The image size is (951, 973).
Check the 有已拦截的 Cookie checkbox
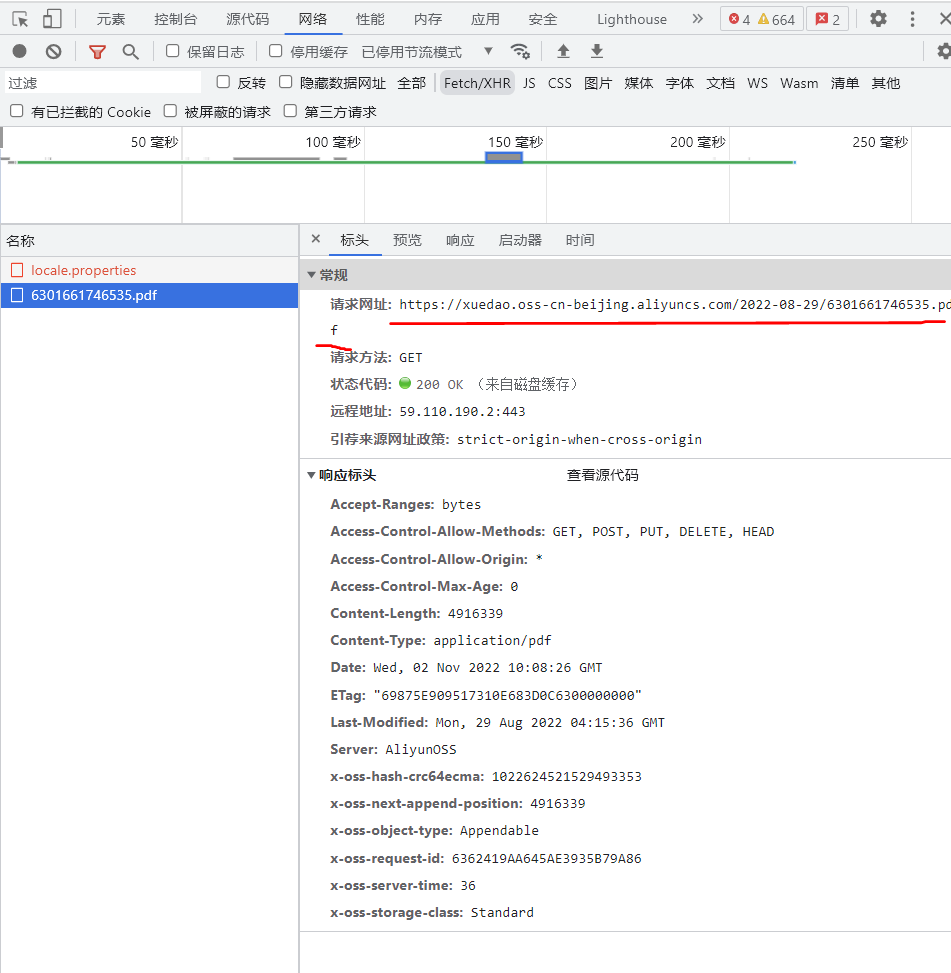(17, 111)
